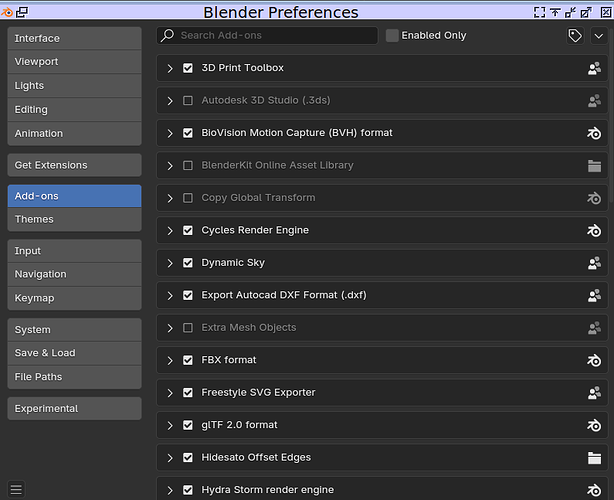This screenshot has width=614, height=500.
Task: Enable the Extra Mesh Objects add-on
Action: pyautogui.click(x=188, y=328)
